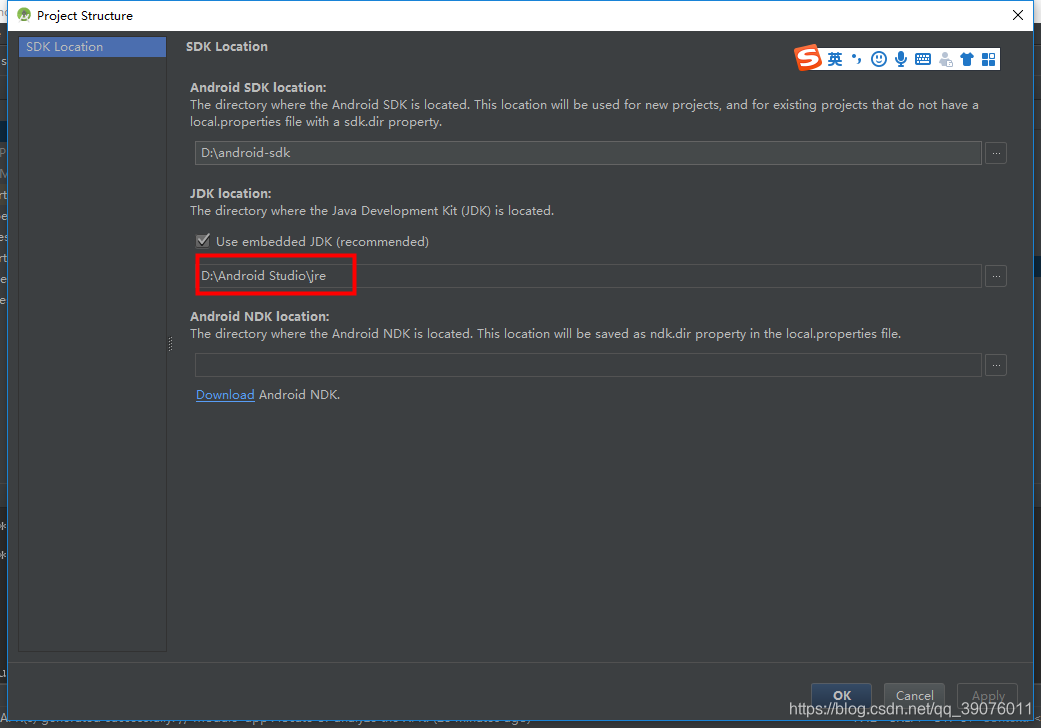Image resolution: width=1041 pixels, height=728 pixels.
Task: Click the Android SDK location heading text
Action: tap(258, 88)
